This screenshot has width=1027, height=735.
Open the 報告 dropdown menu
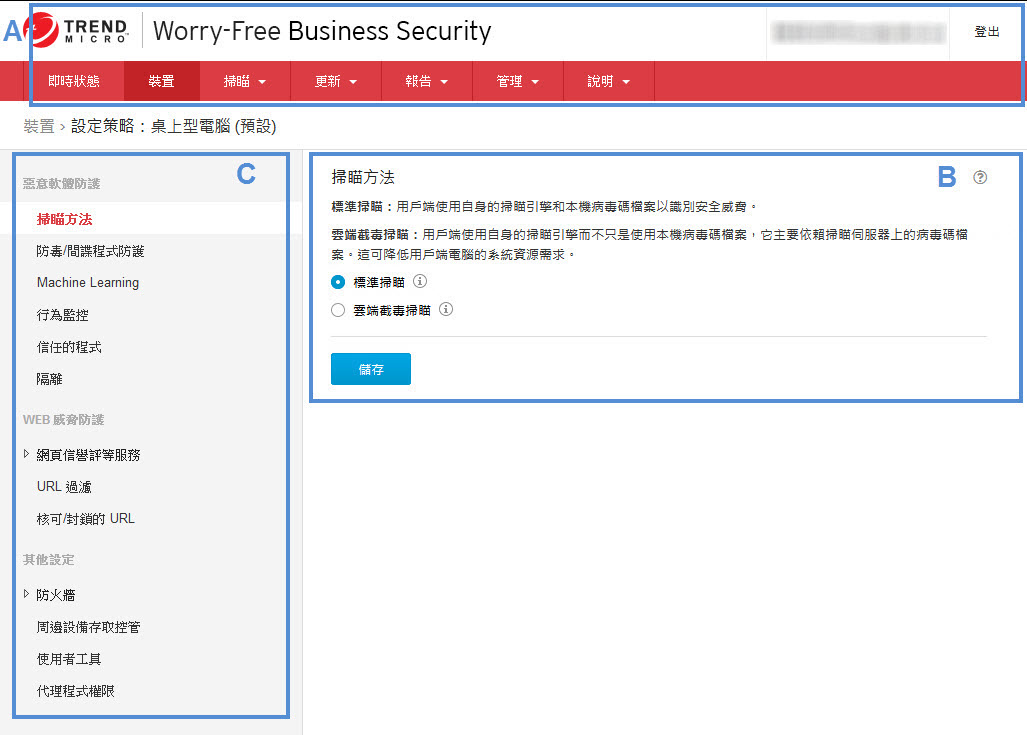[x=426, y=82]
